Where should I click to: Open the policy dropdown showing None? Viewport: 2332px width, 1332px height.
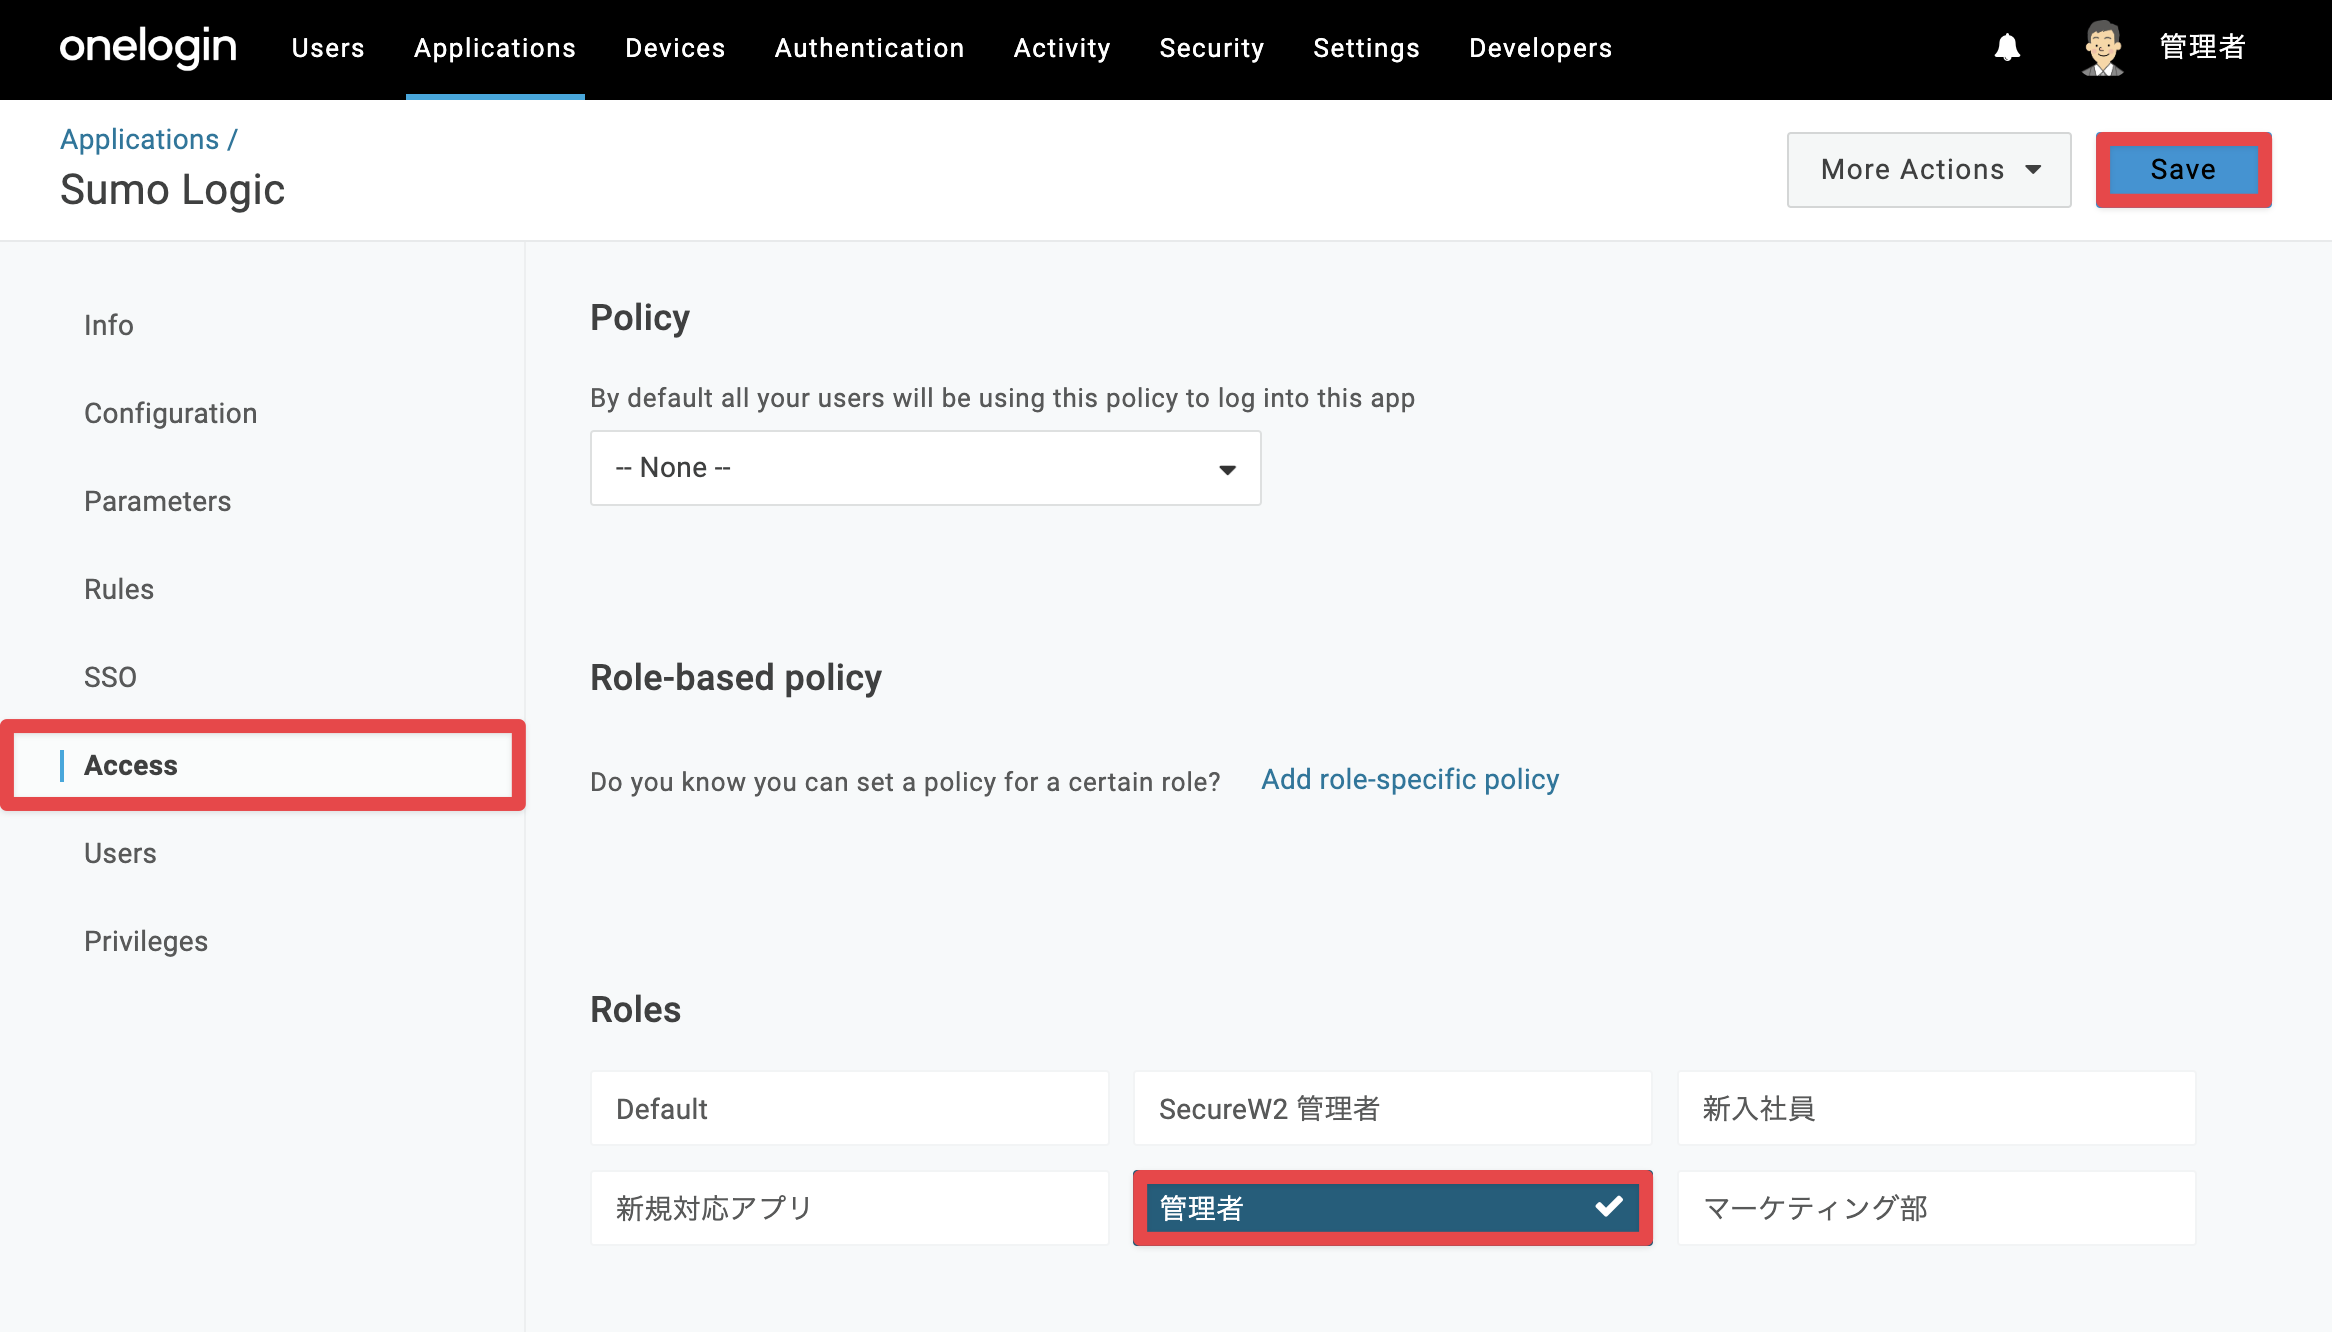click(926, 468)
